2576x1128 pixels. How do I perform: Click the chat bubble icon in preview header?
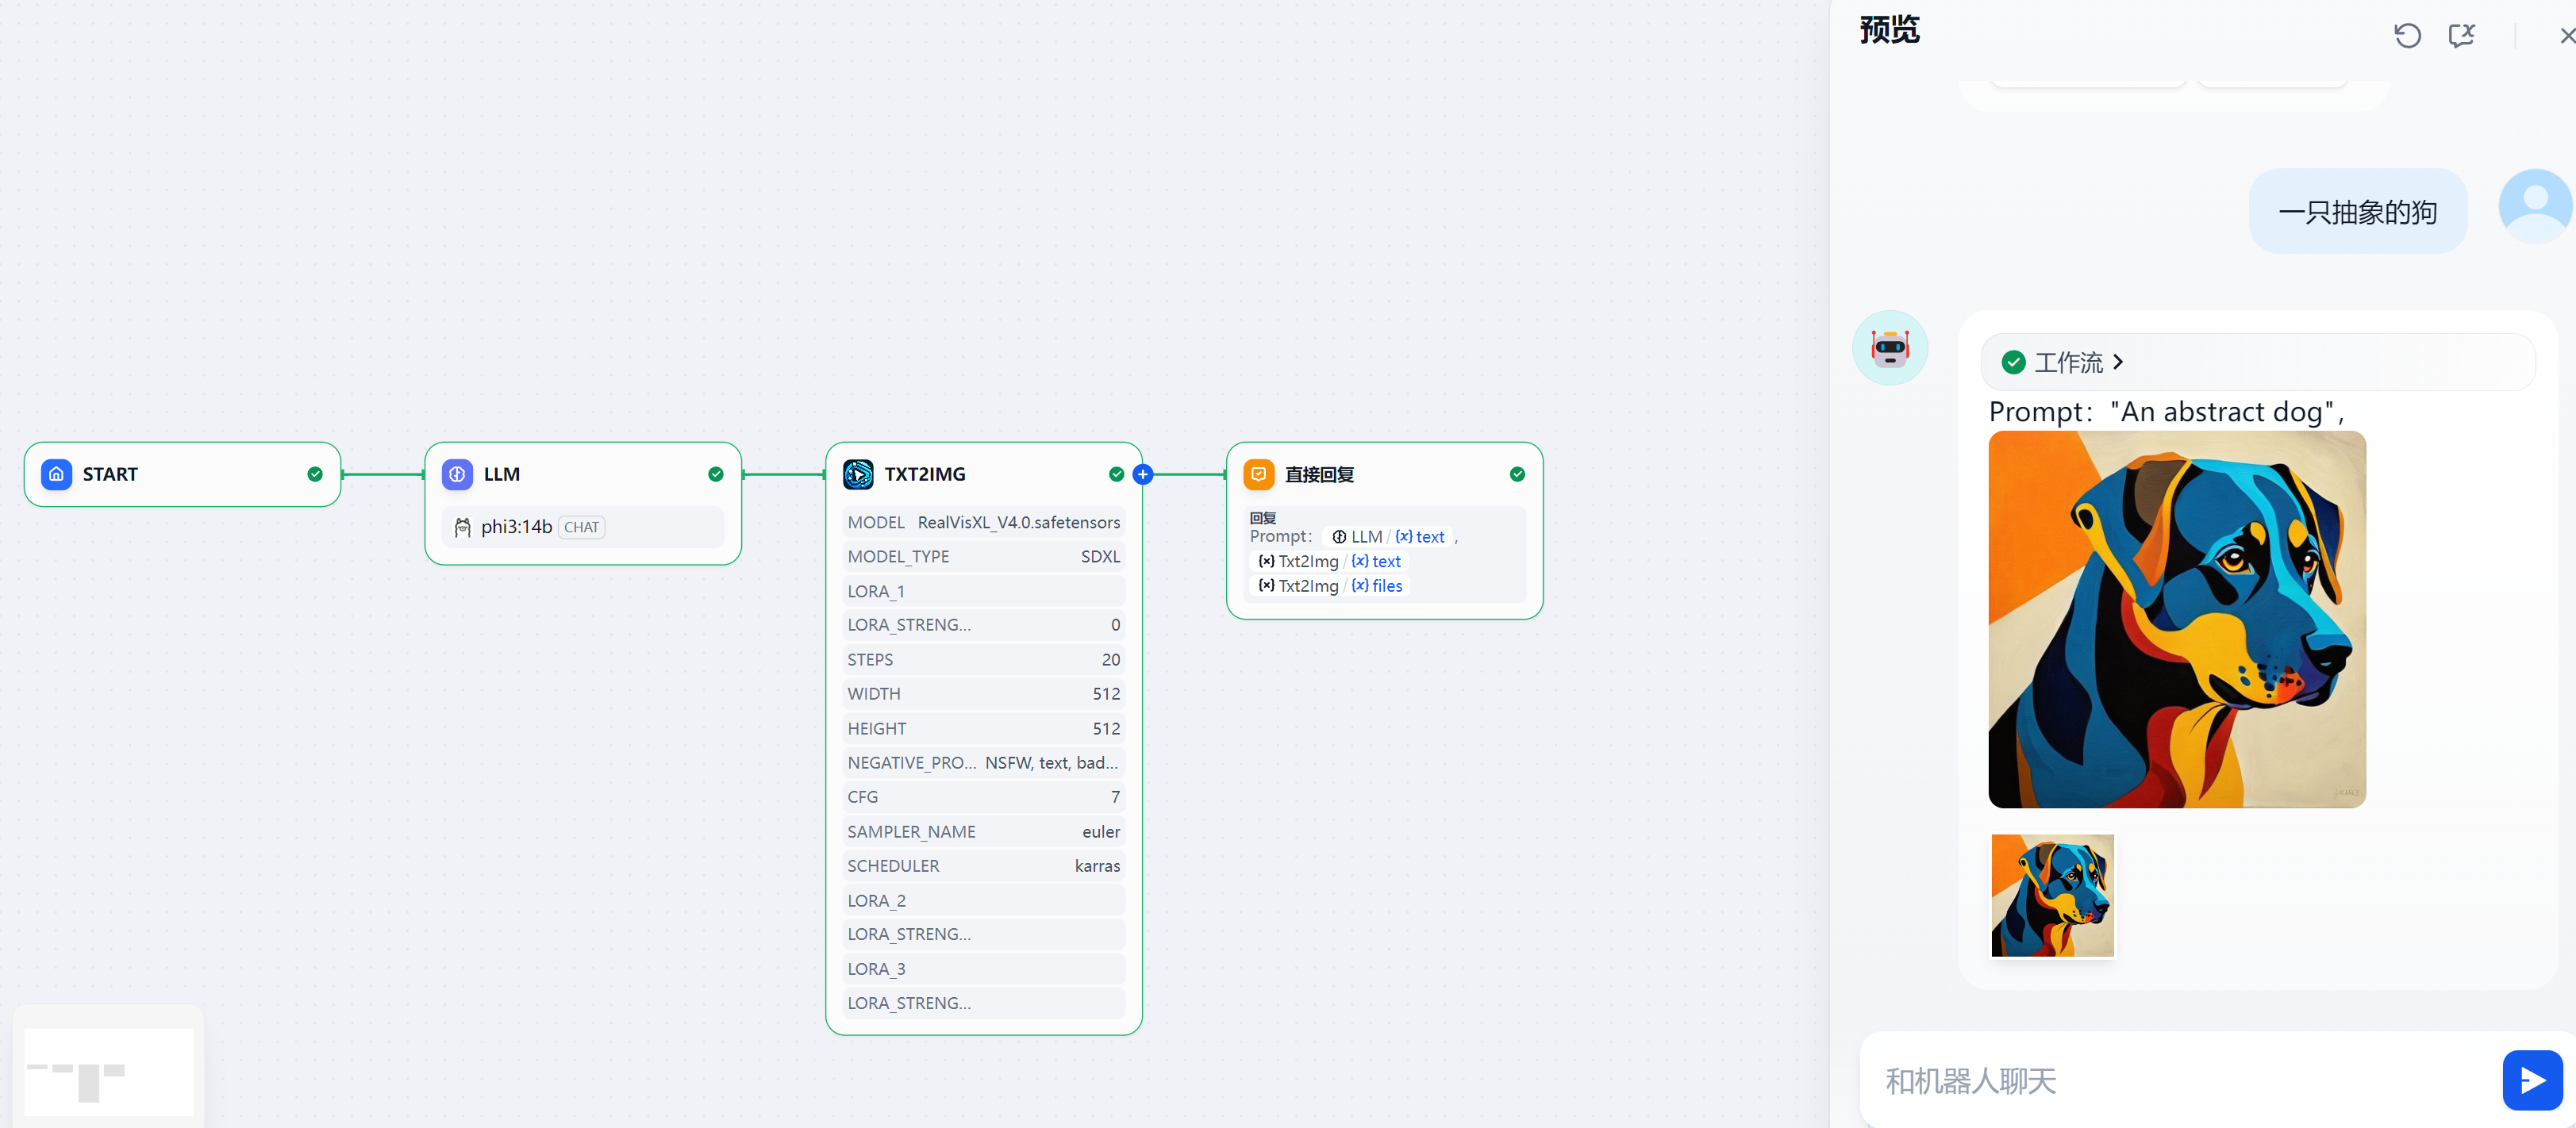pyautogui.click(x=2461, y=36)
